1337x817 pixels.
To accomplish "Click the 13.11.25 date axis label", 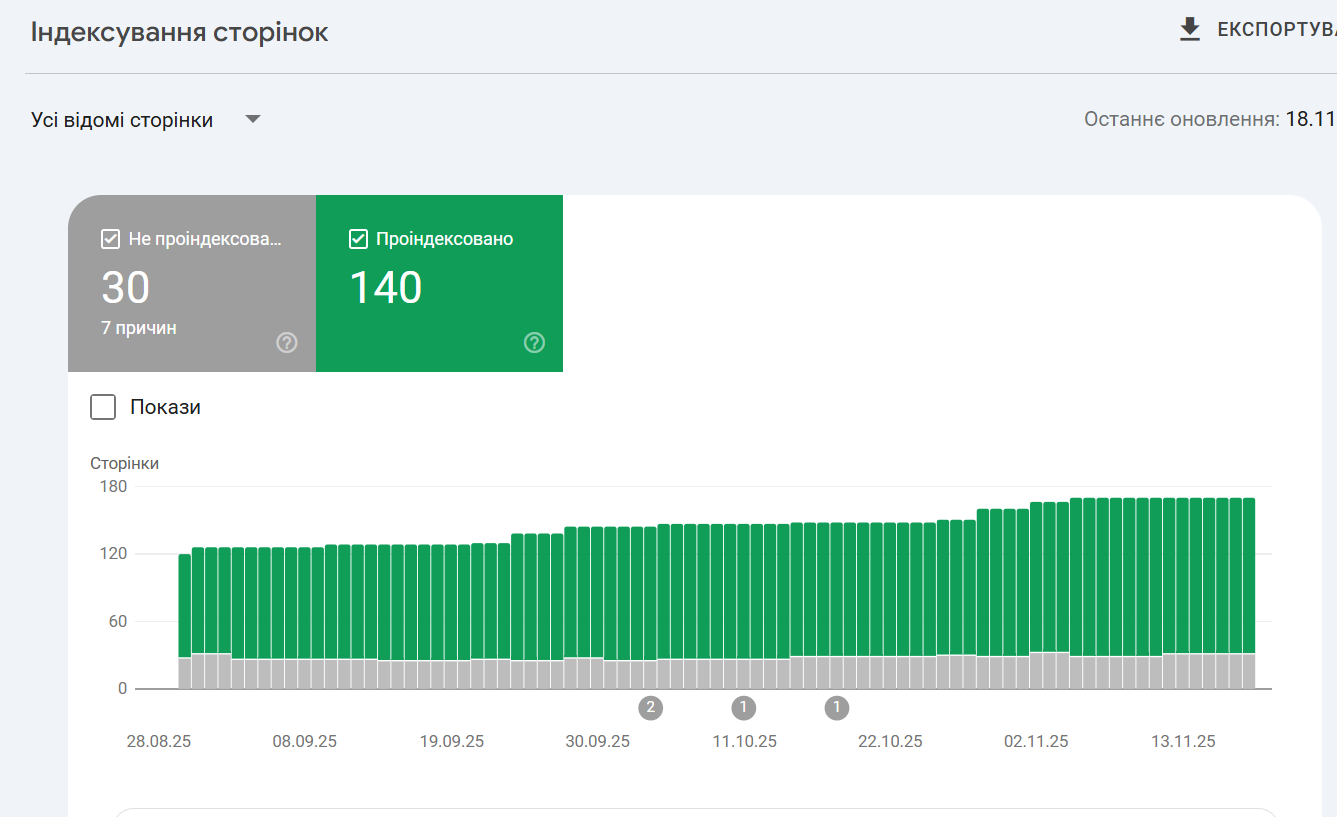I will click(1183, 742).
